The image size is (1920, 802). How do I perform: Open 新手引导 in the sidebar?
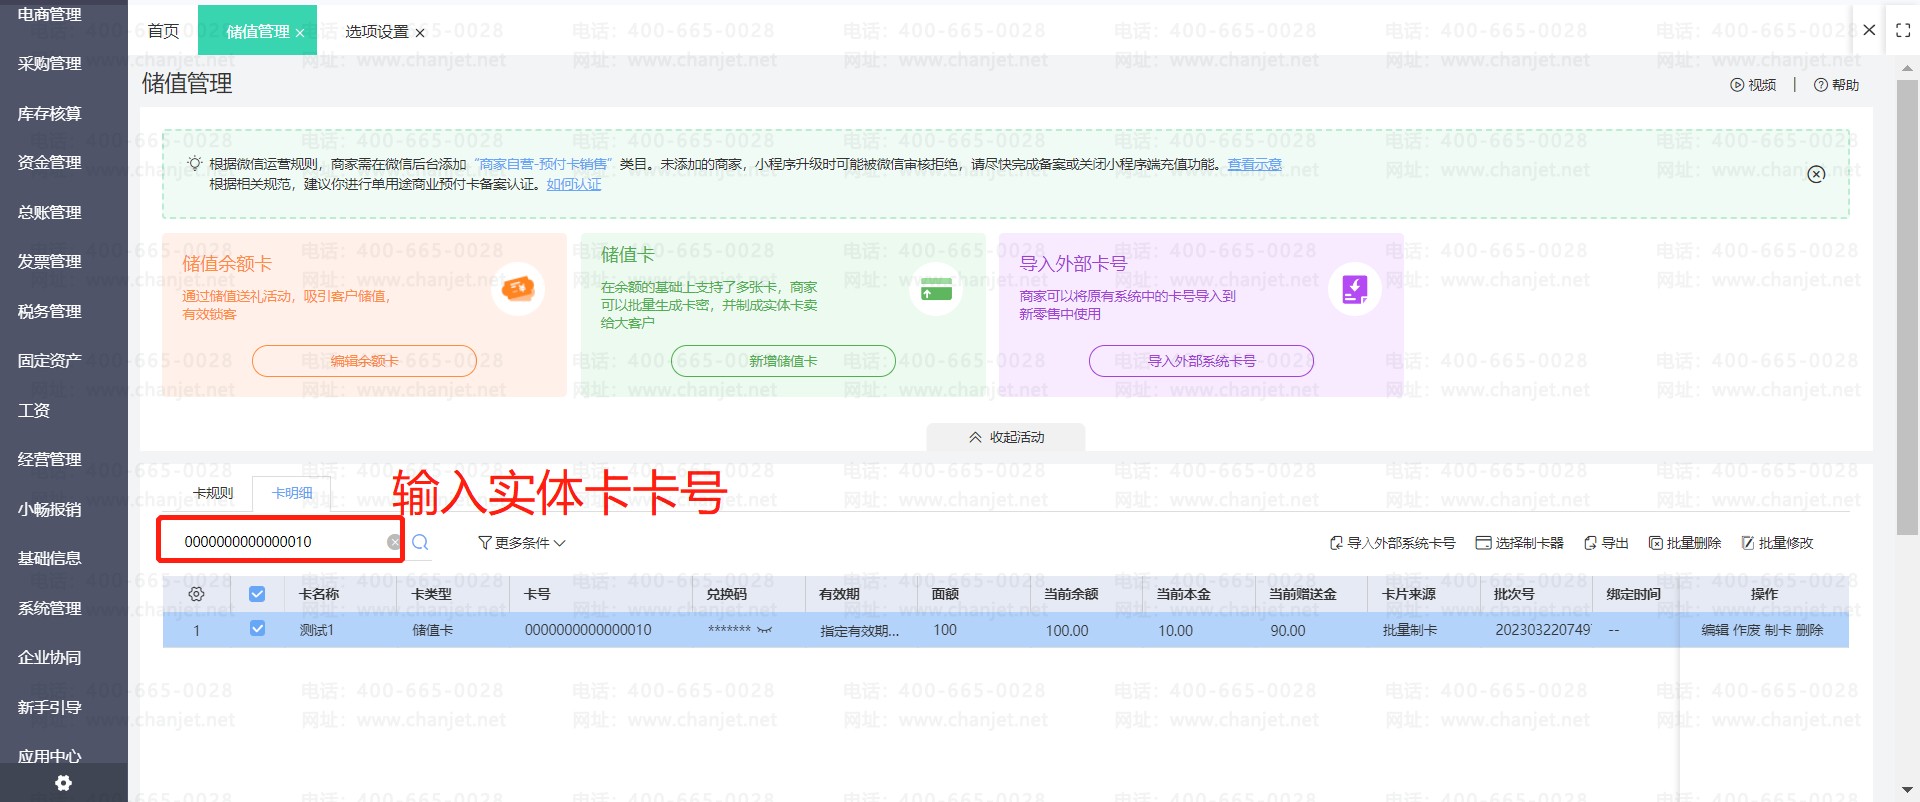(x=50, y=708)
